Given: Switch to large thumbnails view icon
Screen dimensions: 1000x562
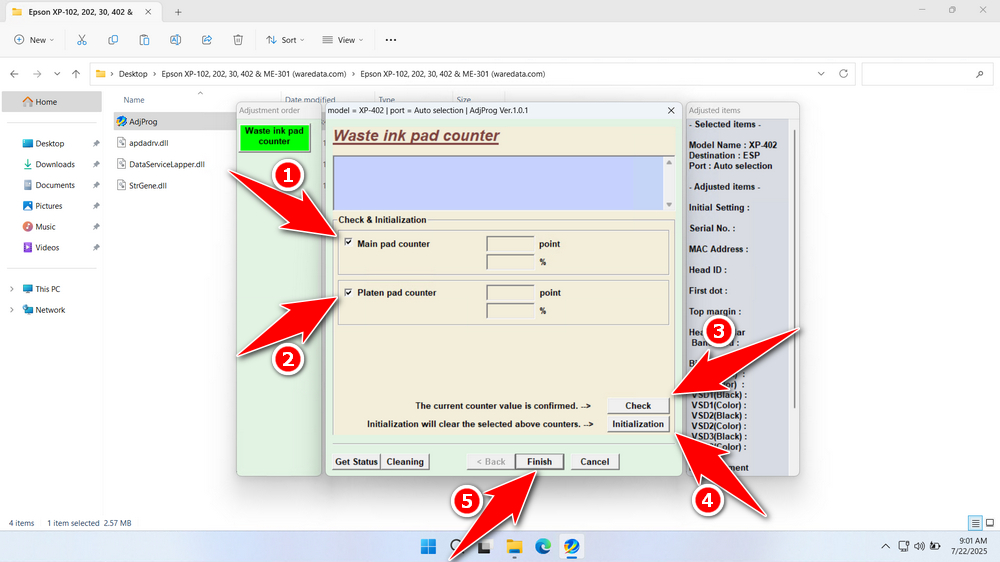Looking at the screenshot, I should point(990,523).
